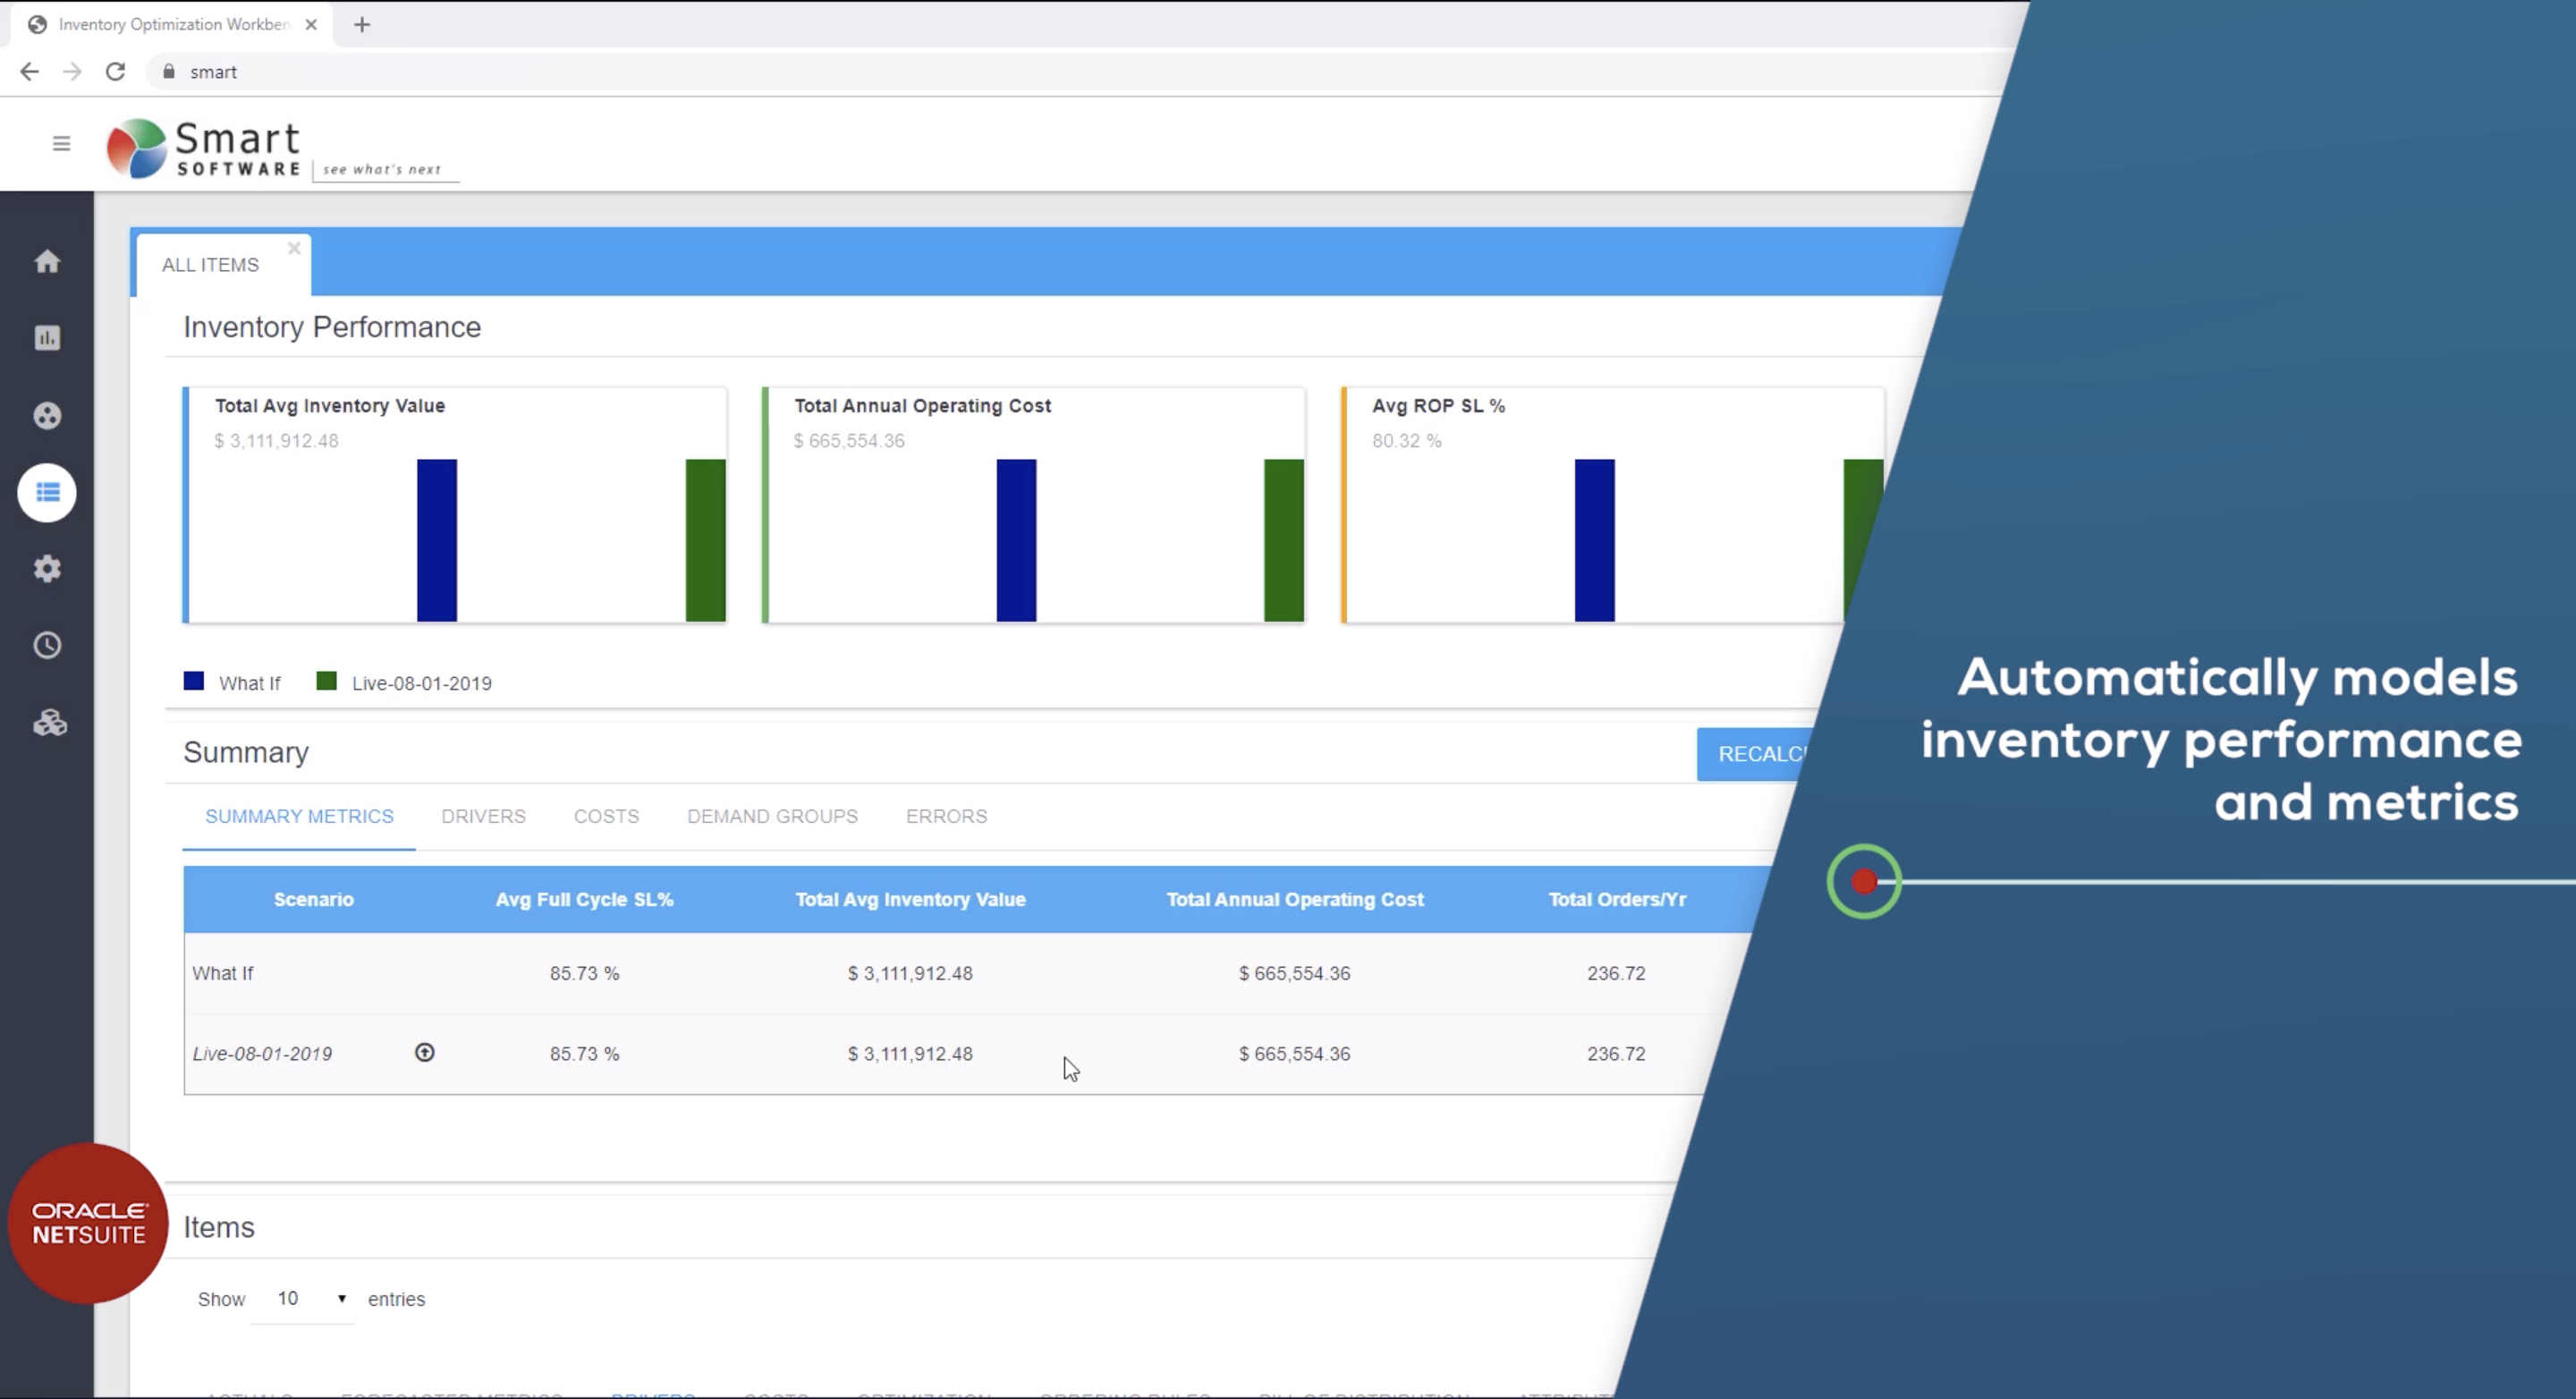The height and width of the screenshot is (1399, 2576).
Task: Expand the Live-08-01-2019 scenario row
Action: pos(424,1053)
